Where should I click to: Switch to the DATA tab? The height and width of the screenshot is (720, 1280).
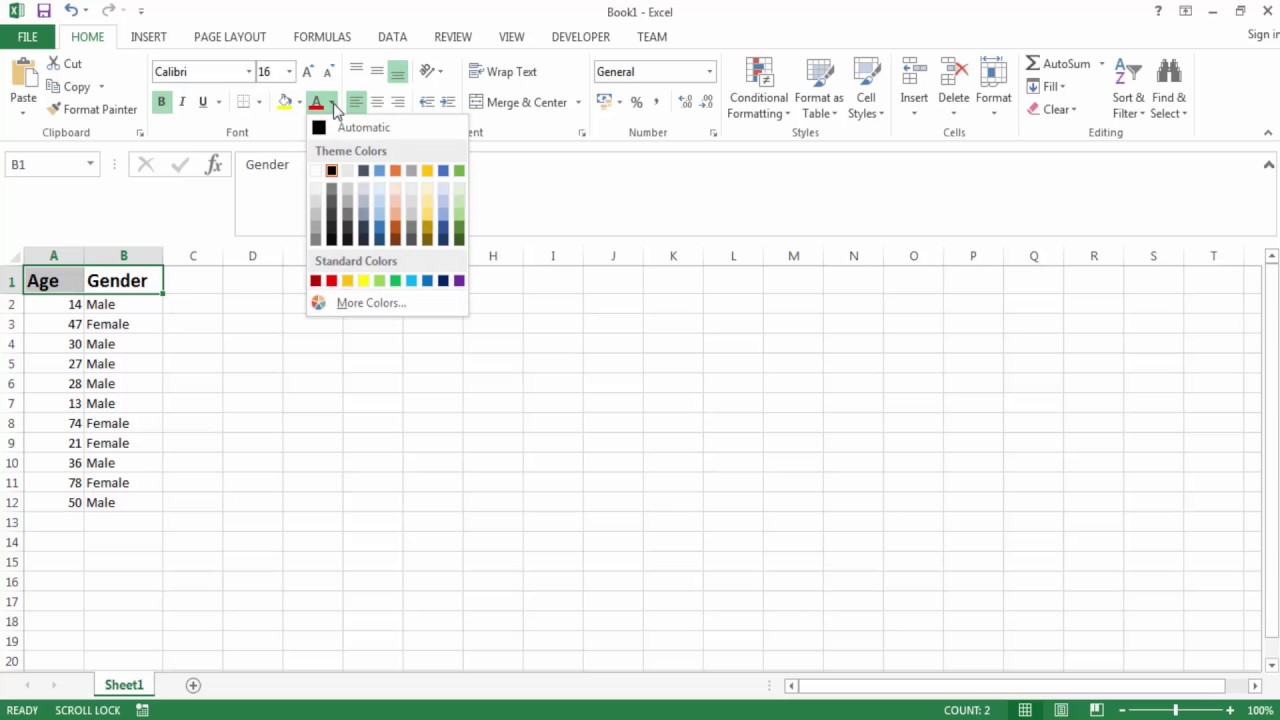(x=392, y=37)
